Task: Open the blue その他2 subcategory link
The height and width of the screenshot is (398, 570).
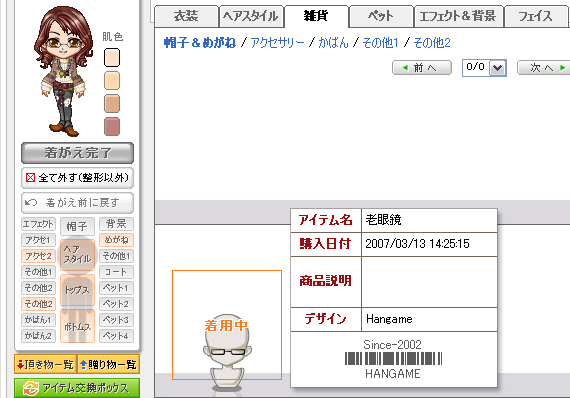Action: (432, 43)
